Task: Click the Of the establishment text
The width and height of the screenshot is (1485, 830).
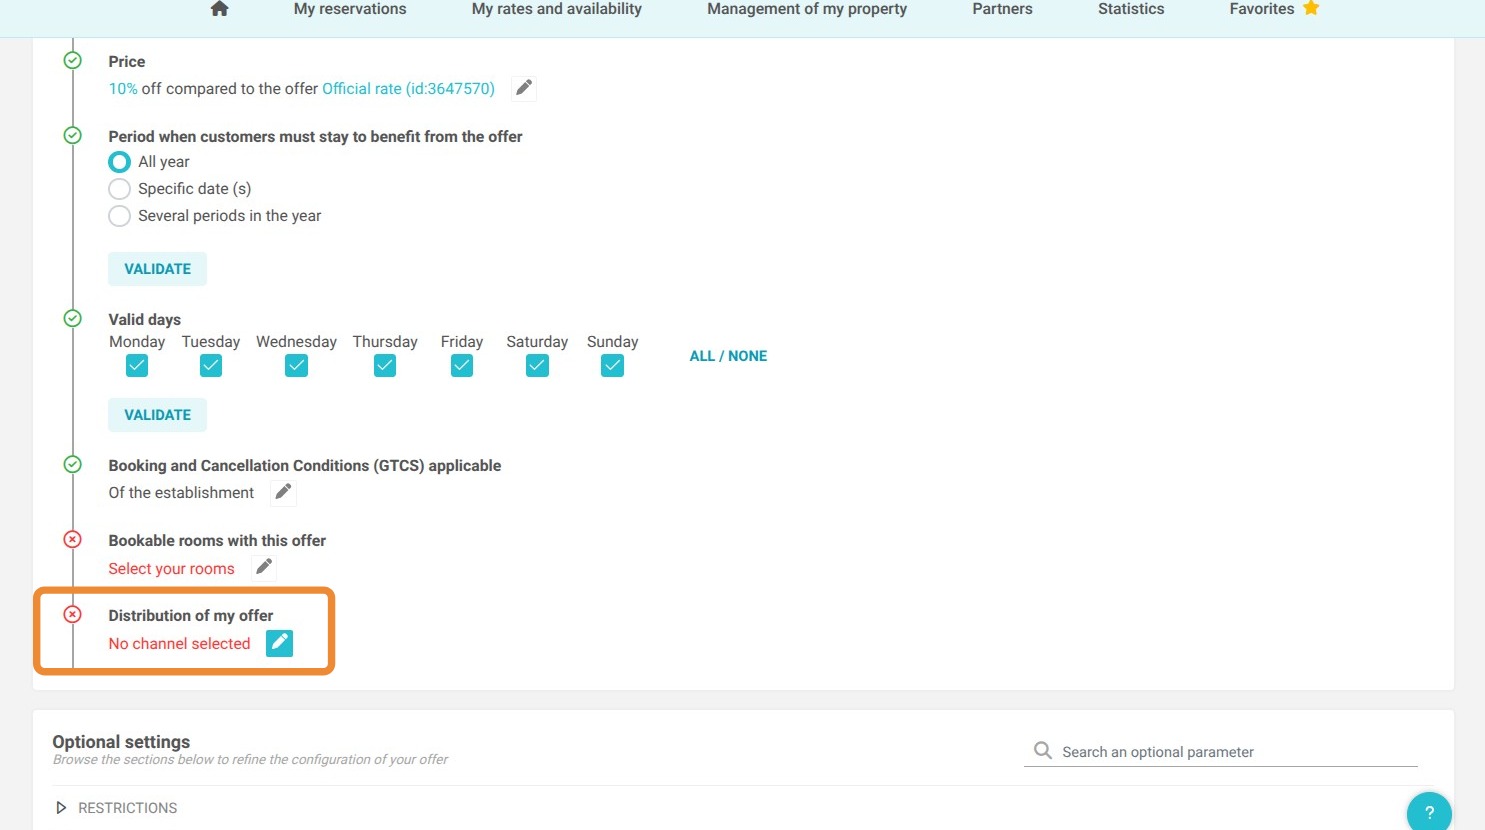Action: click(x=181, y=492)
